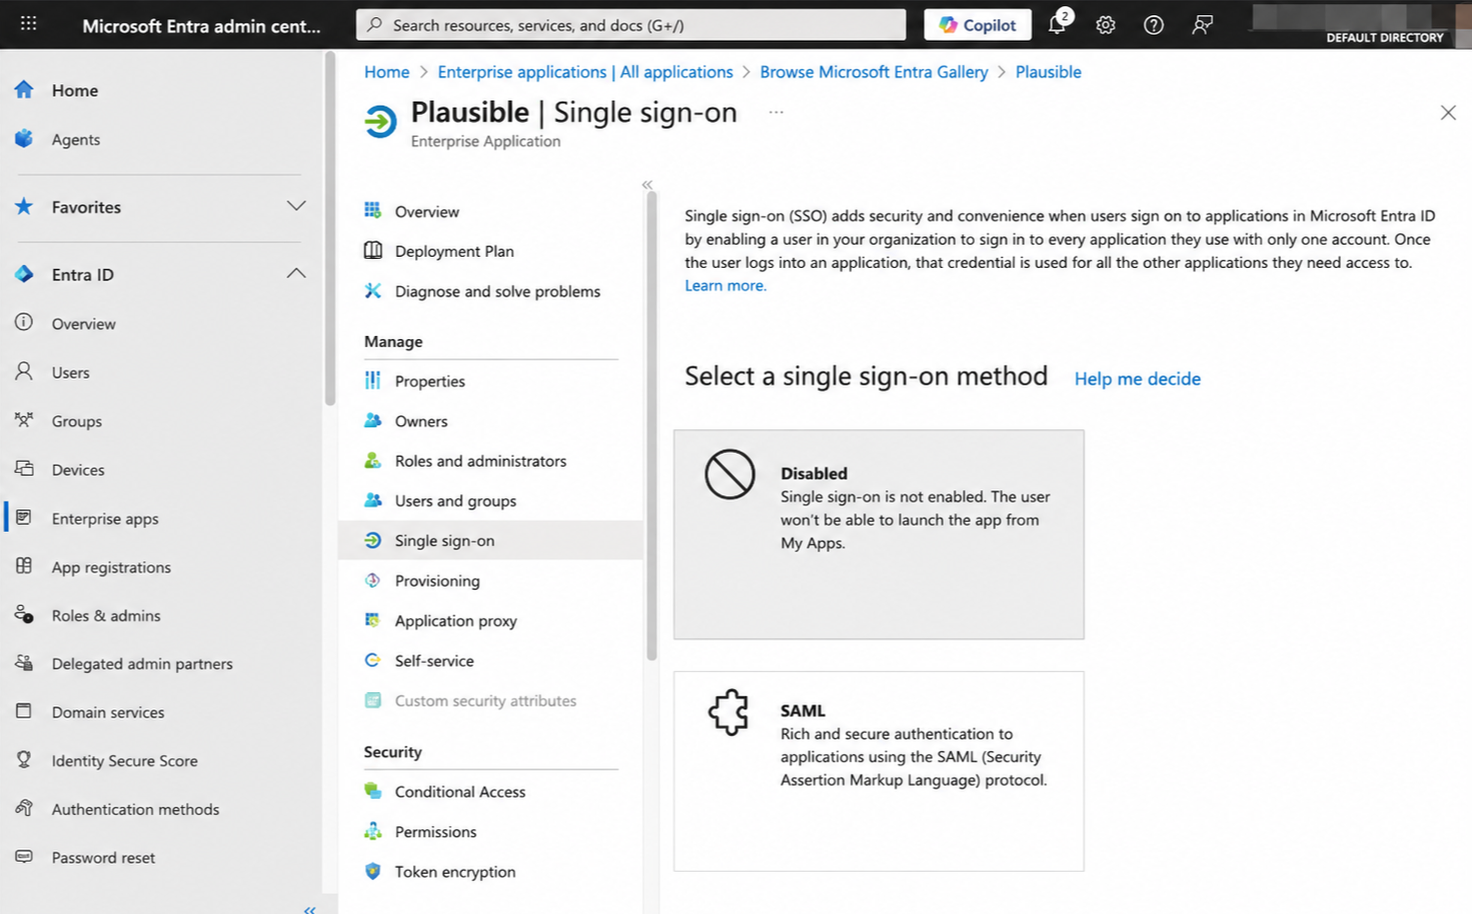Click the Password reset icon
Viewport: 1472px width, 914px height.
pyautogui.click(x=24, y=856)
